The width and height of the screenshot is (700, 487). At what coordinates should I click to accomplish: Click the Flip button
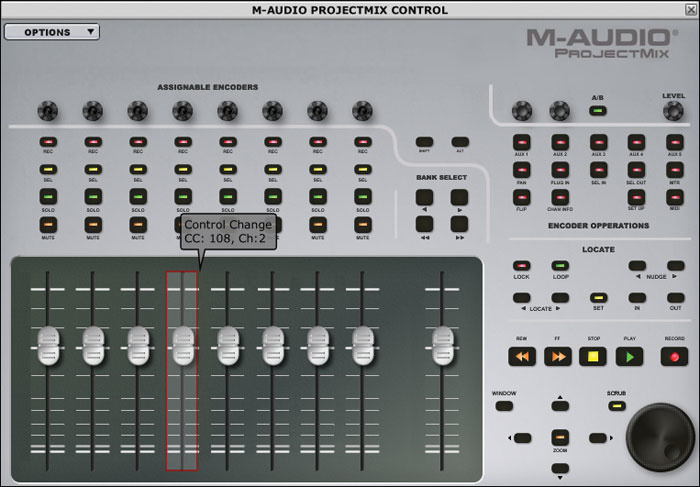(521, 197)
